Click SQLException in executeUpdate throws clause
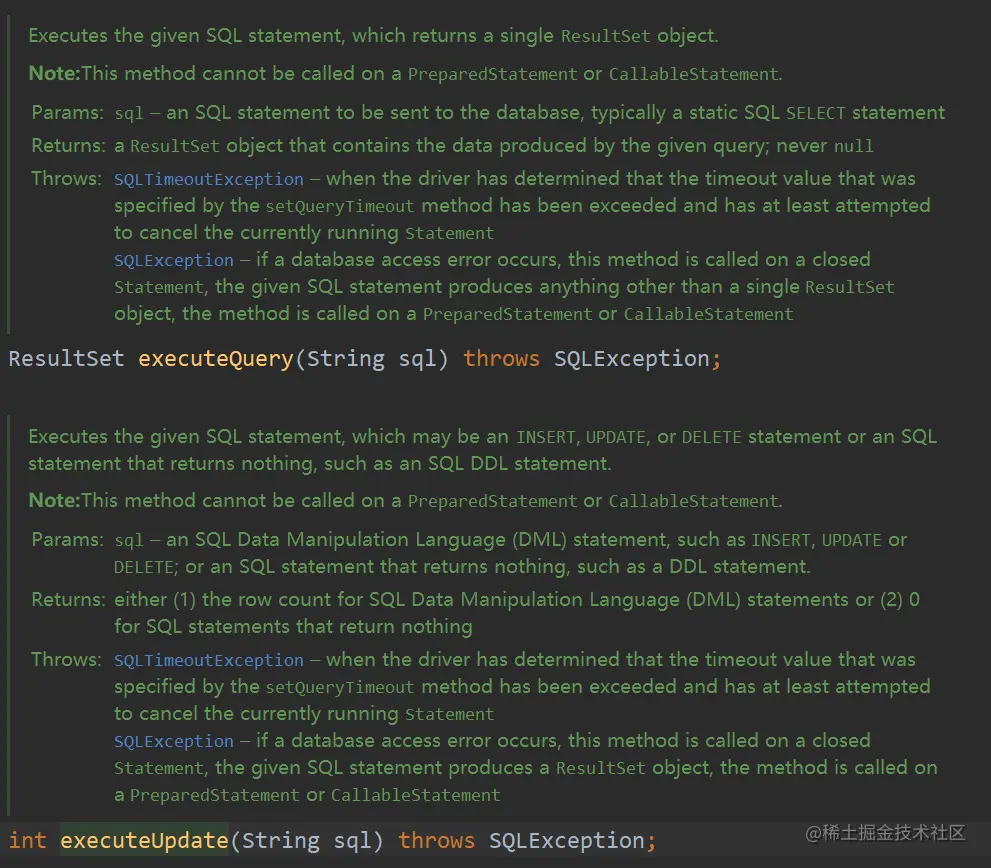 tap(566, 840)
